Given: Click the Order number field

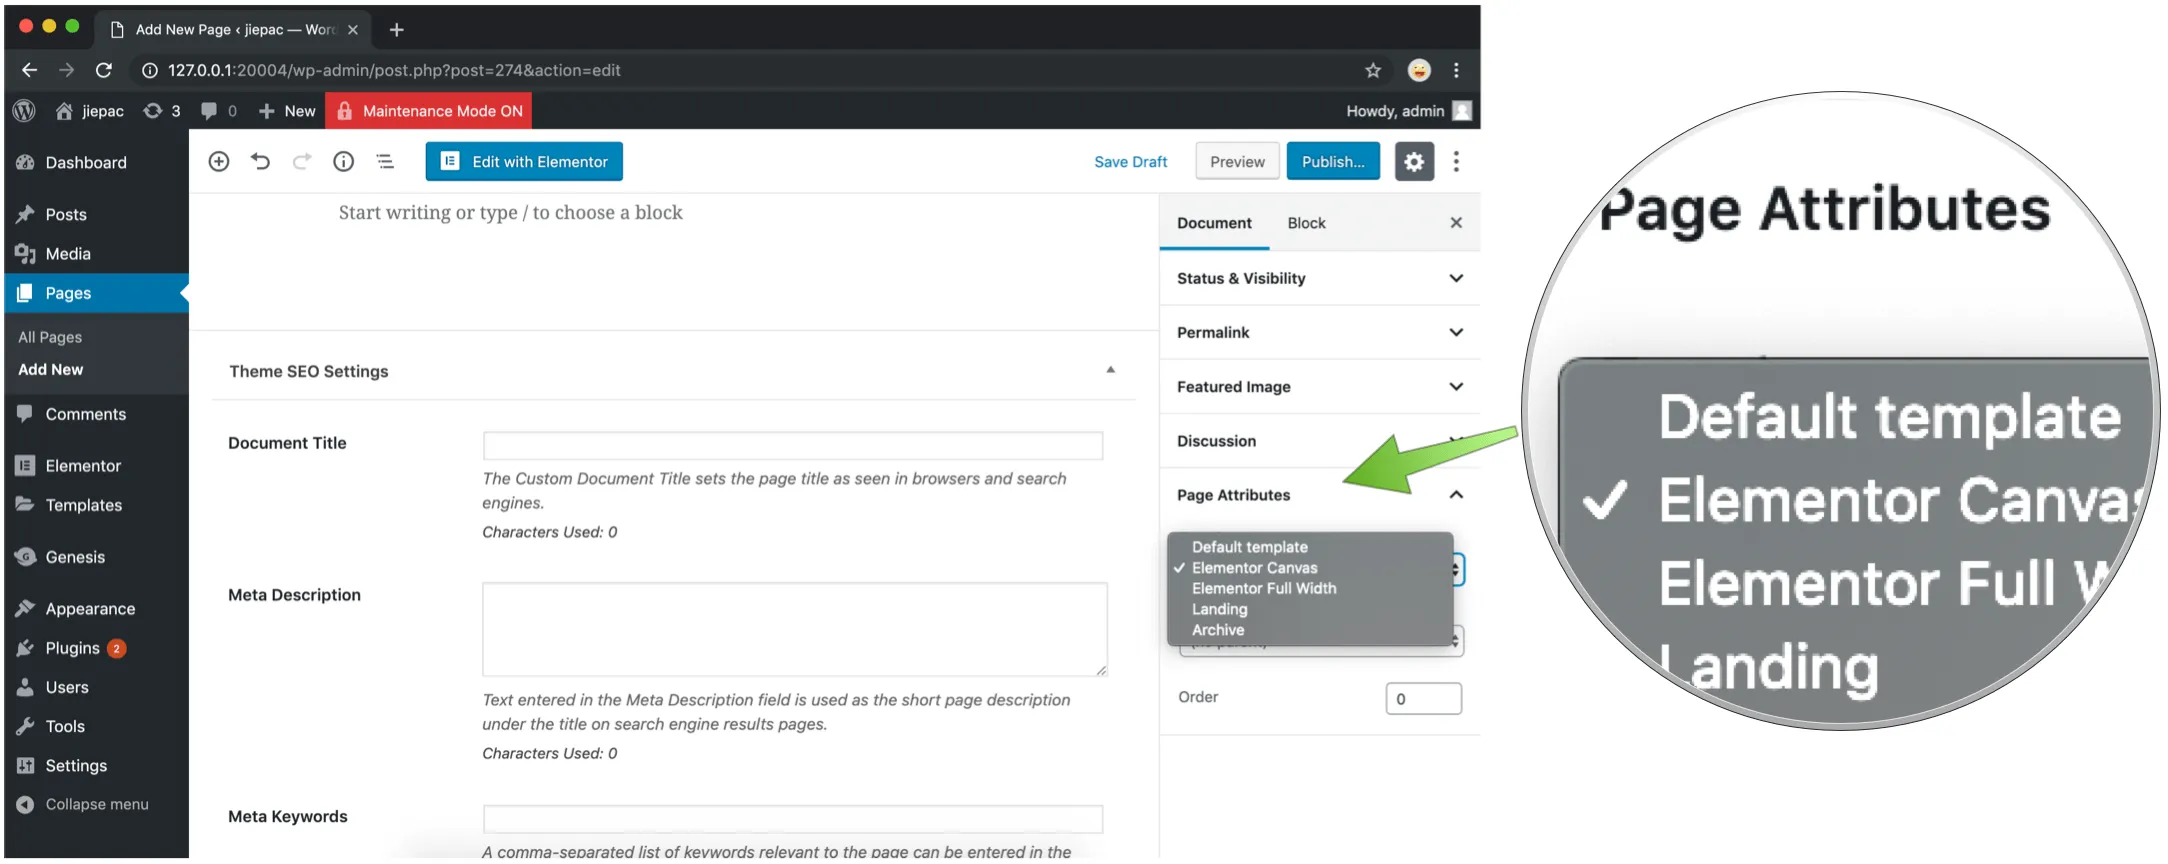Looking at the screenshot, I should pos(1424,698).
